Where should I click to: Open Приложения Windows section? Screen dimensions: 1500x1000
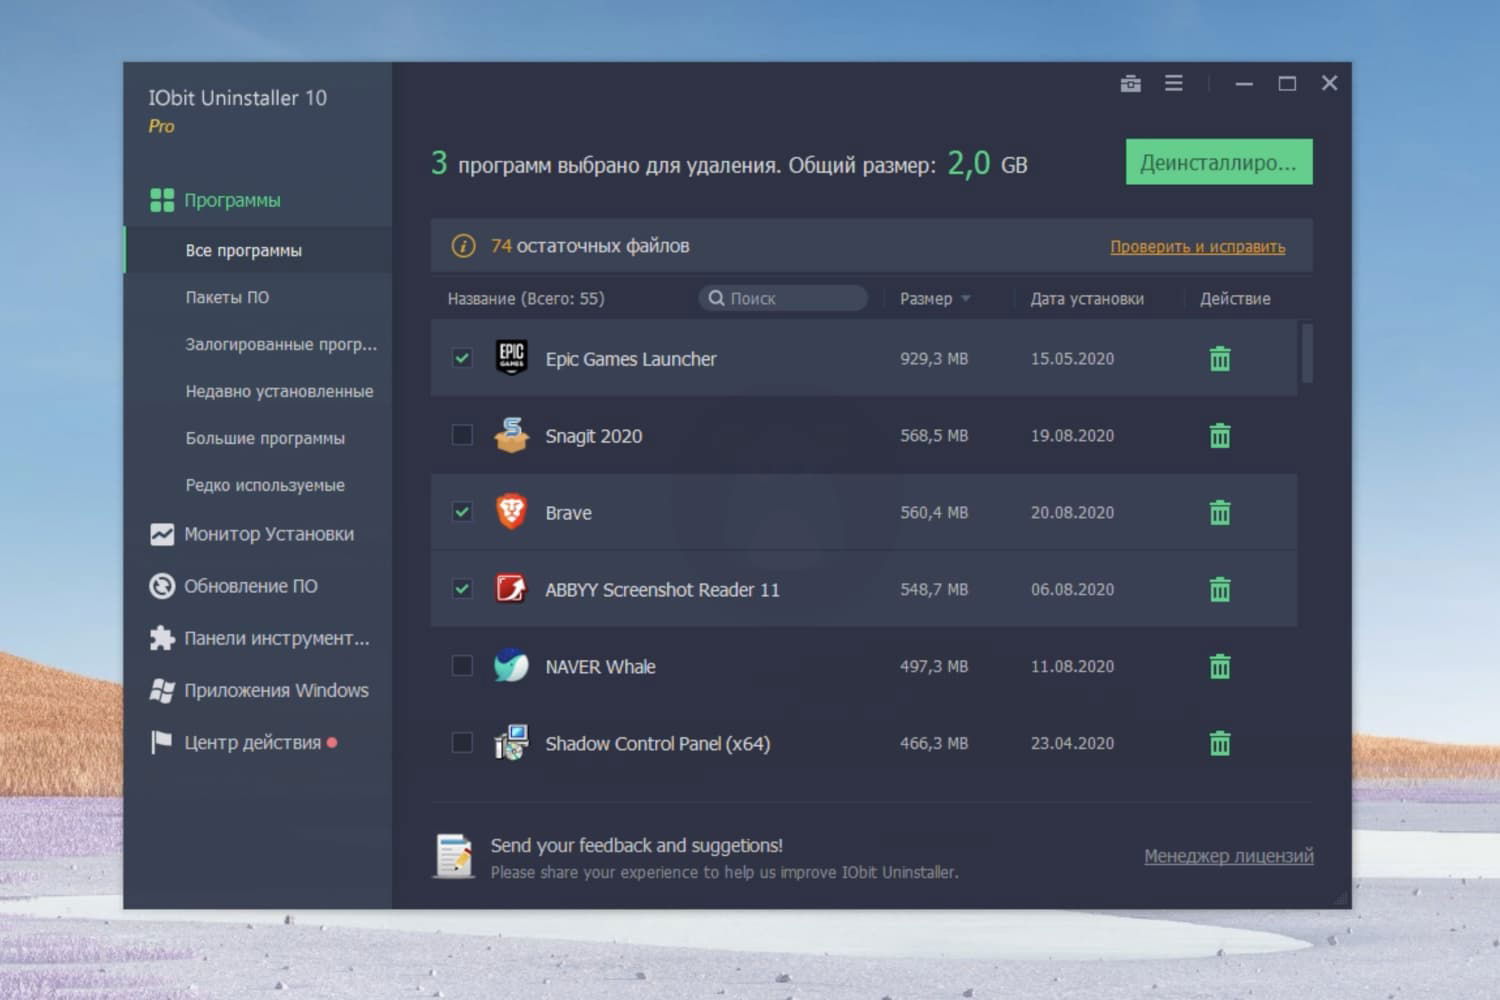[163, 690]
